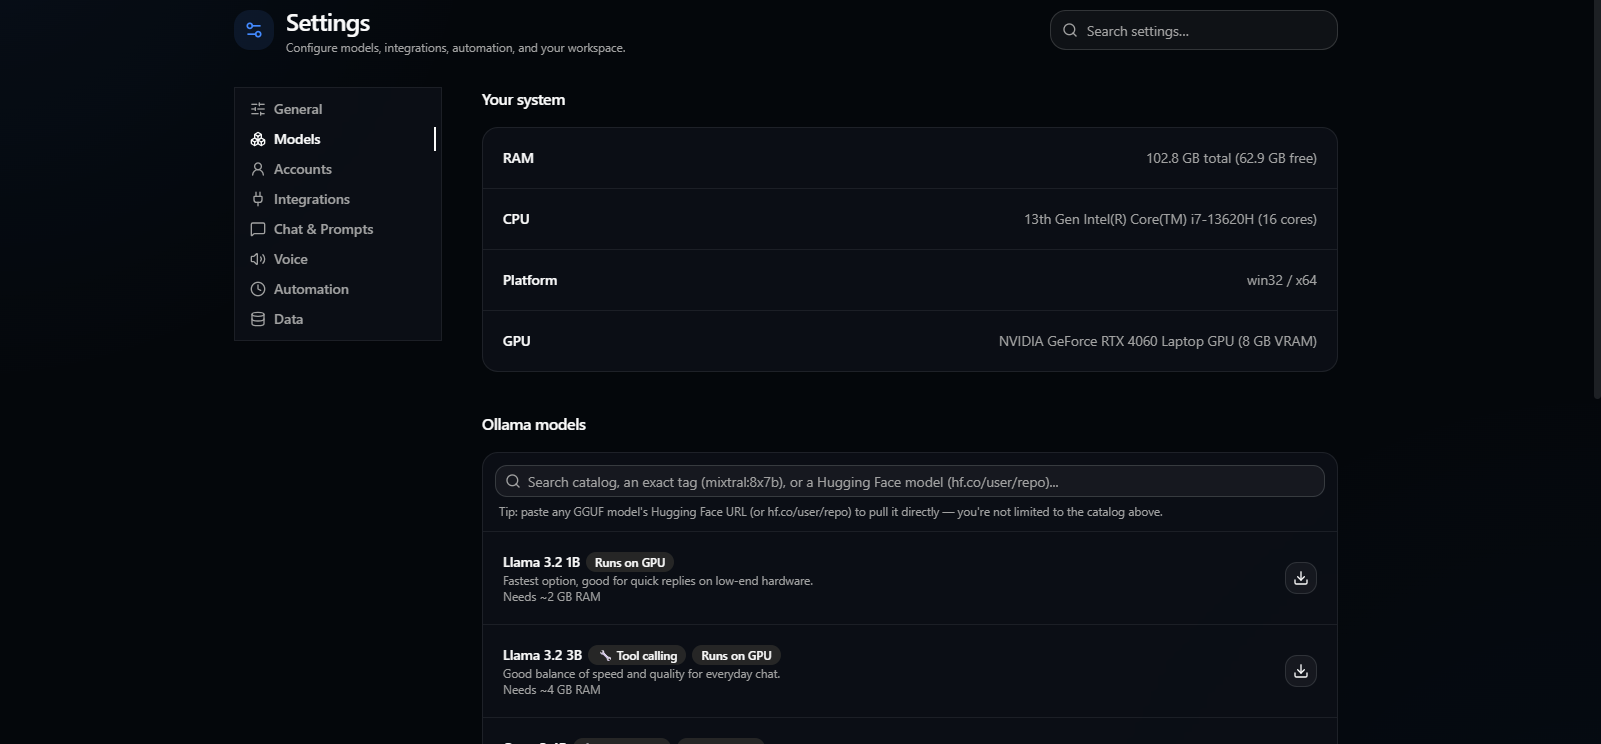
Task: Download the Llama 3.2 3B model
Action: click(1301, 671)
